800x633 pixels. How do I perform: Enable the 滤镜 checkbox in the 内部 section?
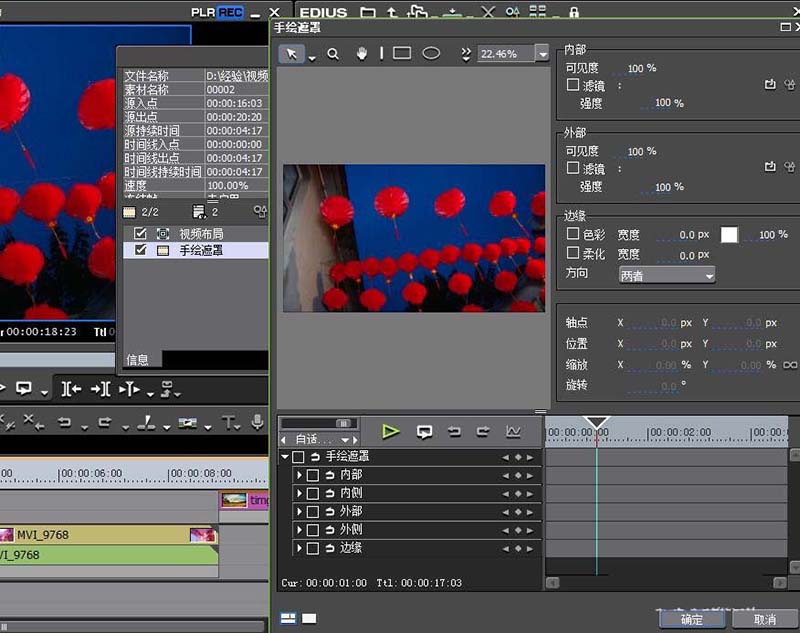coord(571,84)
